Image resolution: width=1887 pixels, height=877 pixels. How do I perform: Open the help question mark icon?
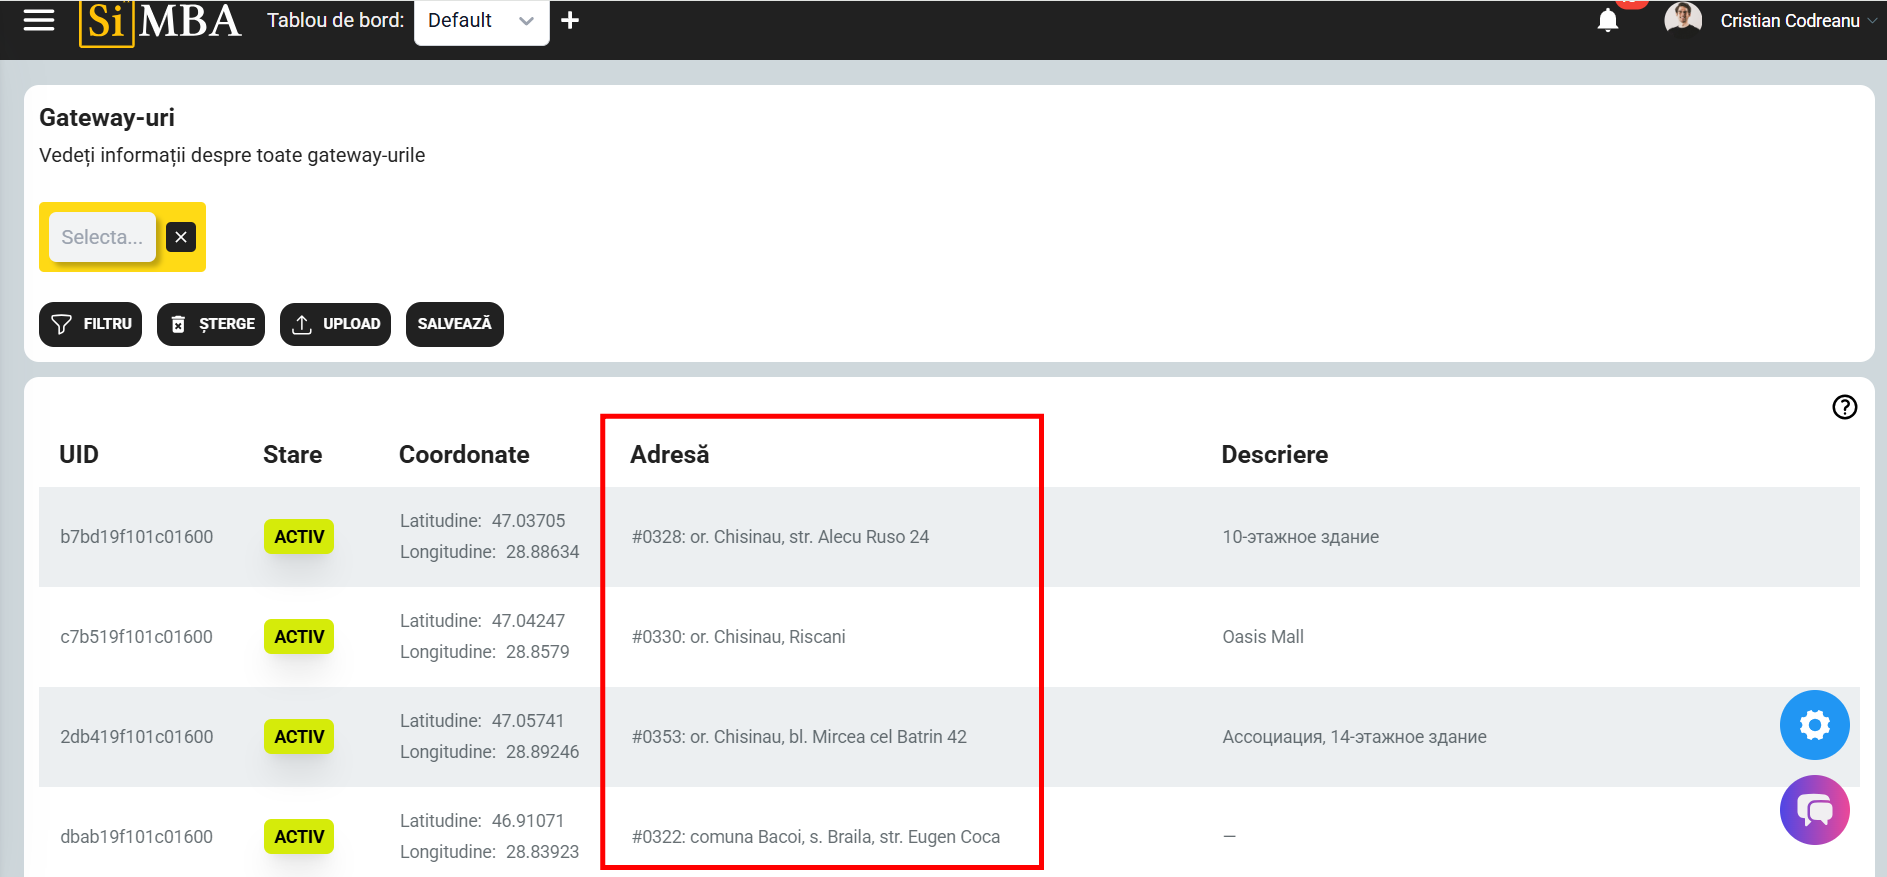click(1844, 407)
